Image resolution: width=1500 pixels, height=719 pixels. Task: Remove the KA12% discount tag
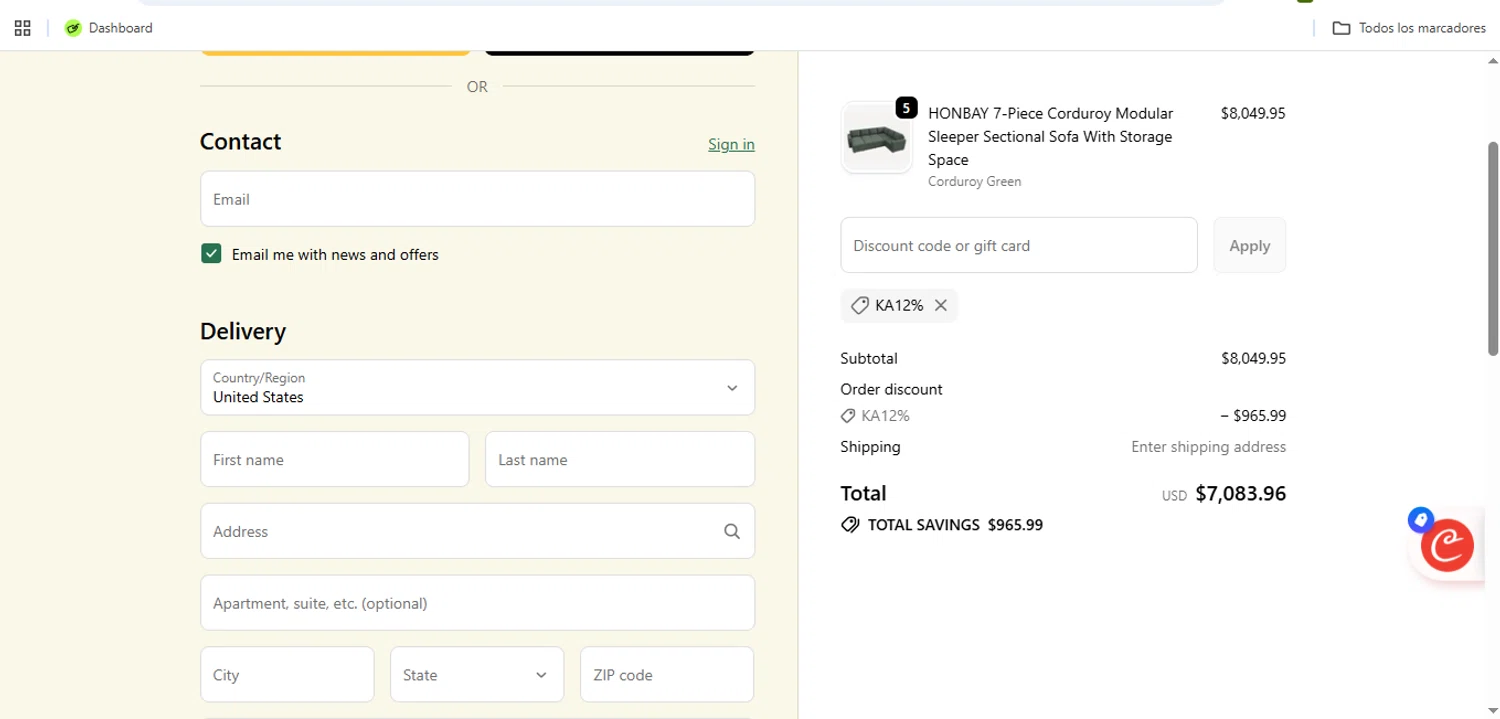(x=941, y=306)
